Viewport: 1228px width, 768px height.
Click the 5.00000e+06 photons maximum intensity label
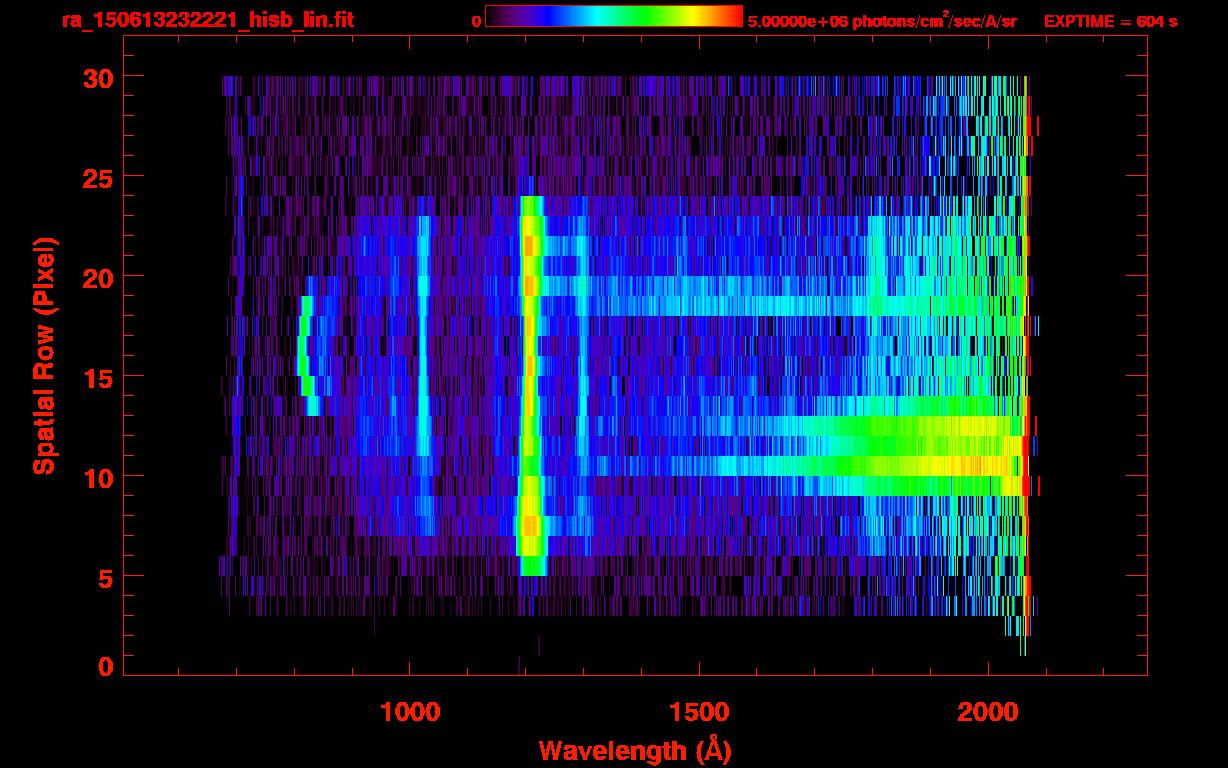[x=881, y=21]
